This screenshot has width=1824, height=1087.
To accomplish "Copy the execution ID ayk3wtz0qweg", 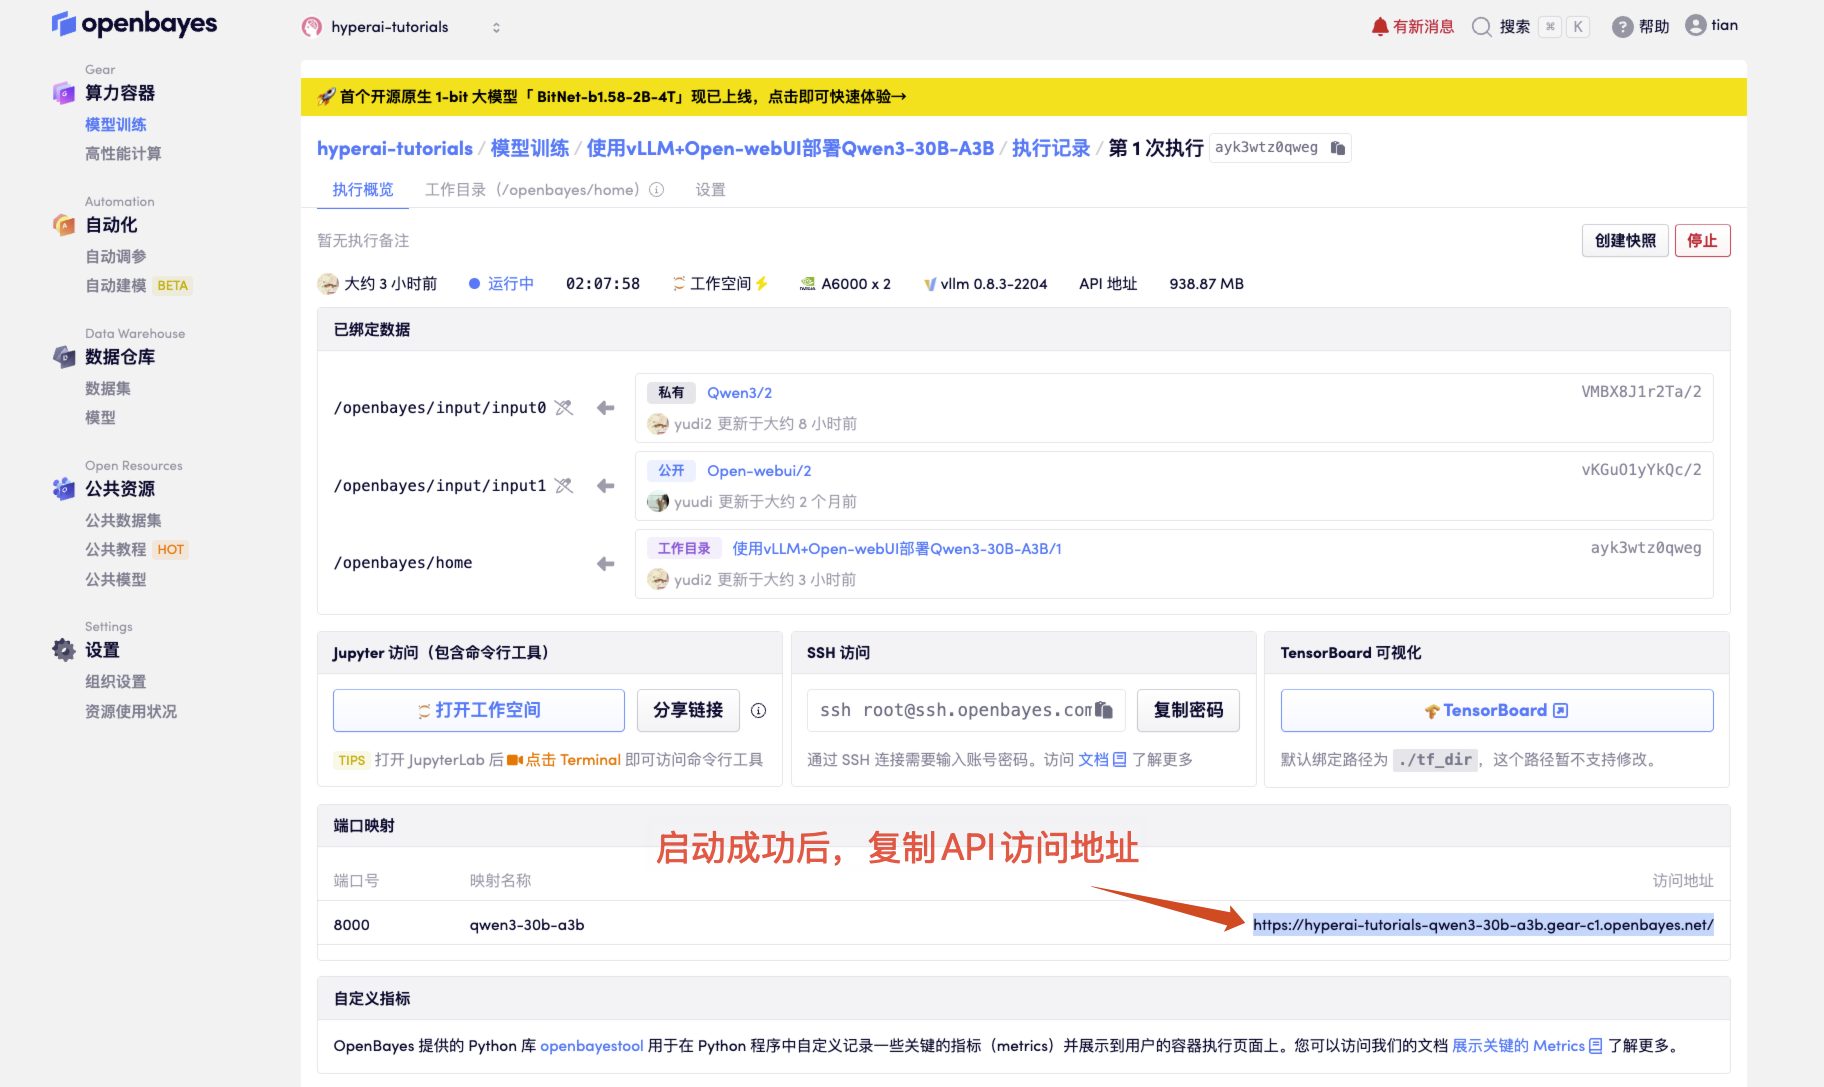I will pos(1337,148).
